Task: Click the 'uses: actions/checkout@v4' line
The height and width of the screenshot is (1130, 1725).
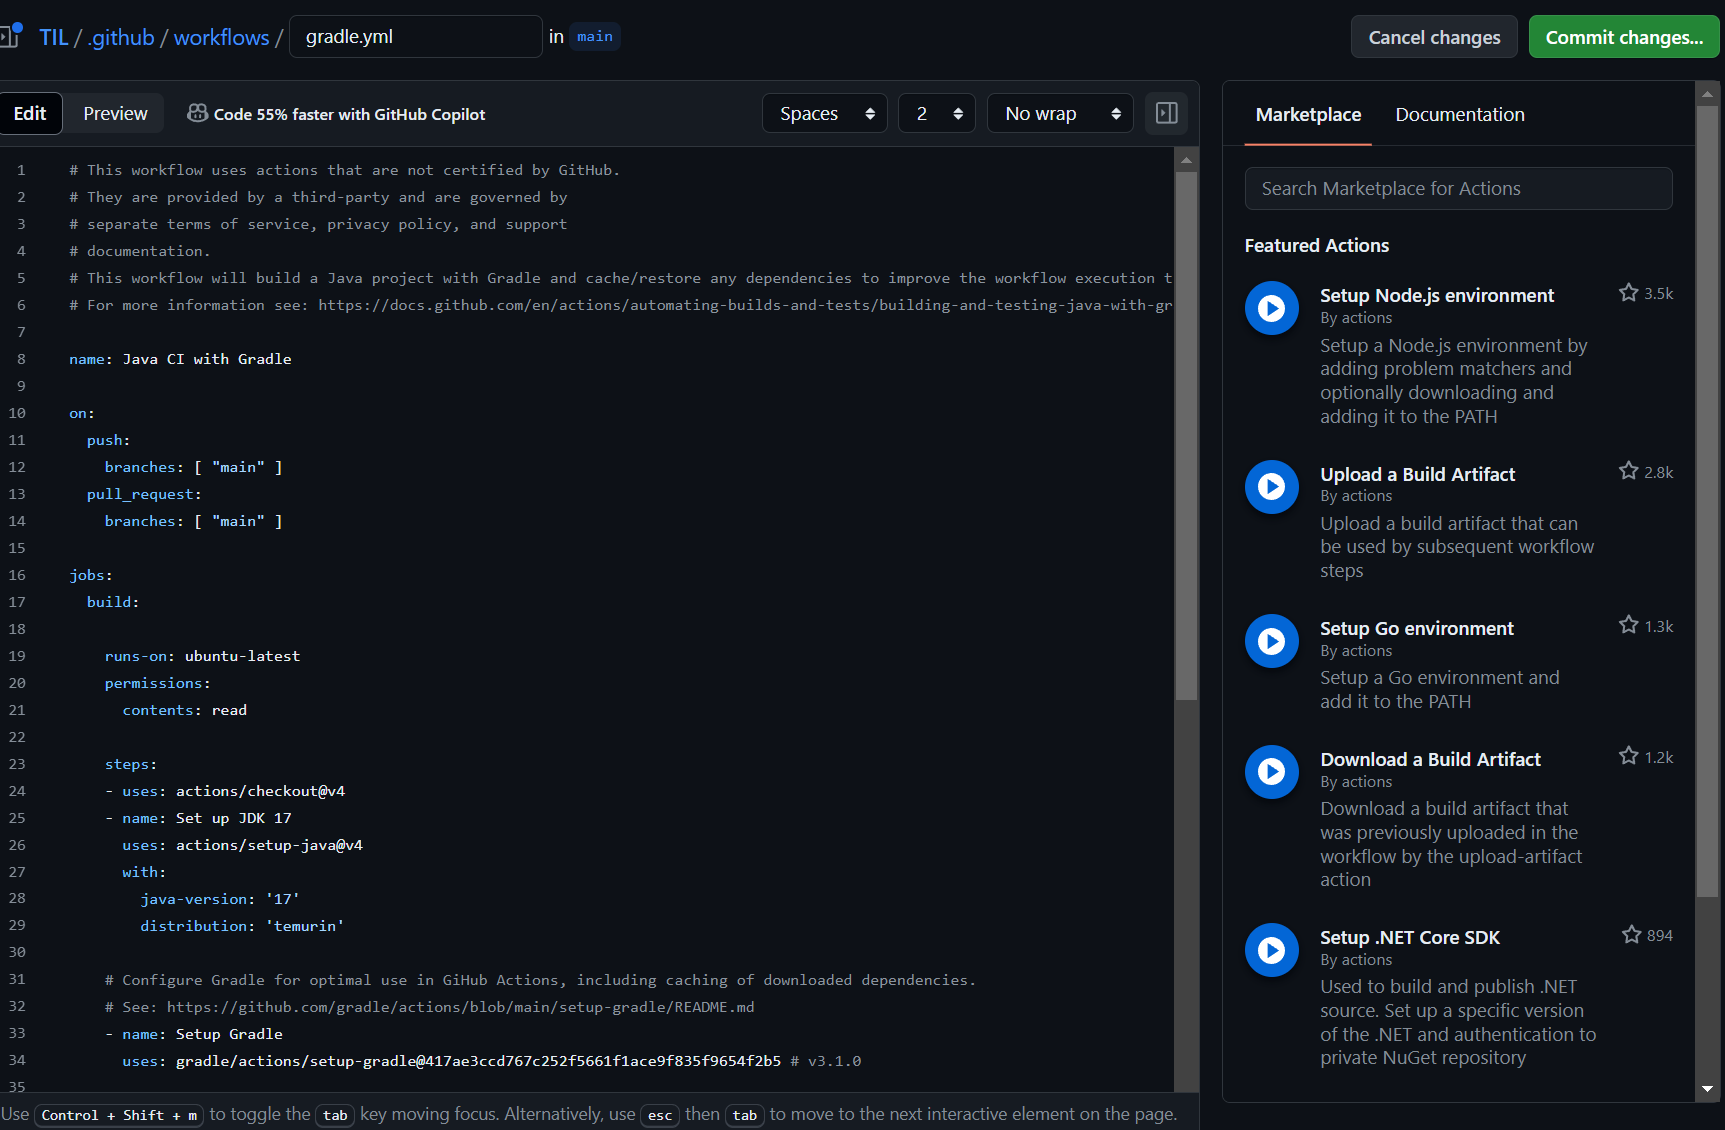Action: (225, 791)
